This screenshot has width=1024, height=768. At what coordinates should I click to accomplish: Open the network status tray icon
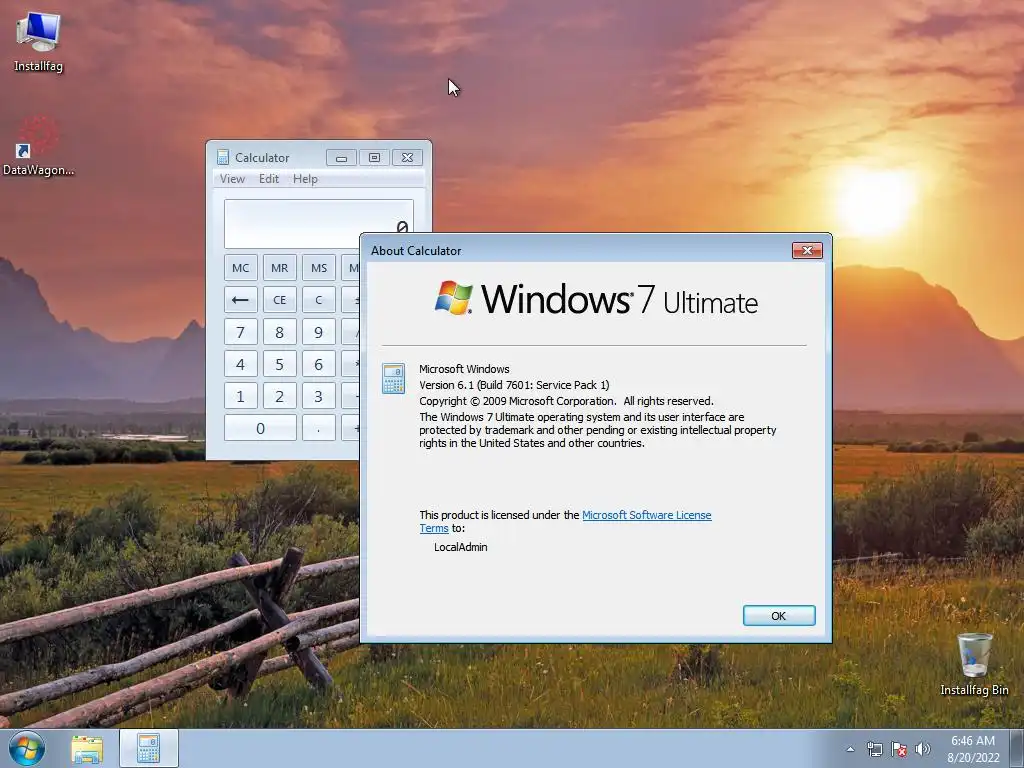coord(874,749)
